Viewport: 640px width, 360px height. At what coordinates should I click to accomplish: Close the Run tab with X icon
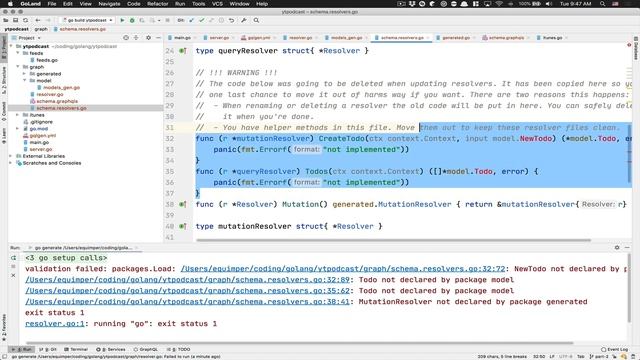pos(13,276)
